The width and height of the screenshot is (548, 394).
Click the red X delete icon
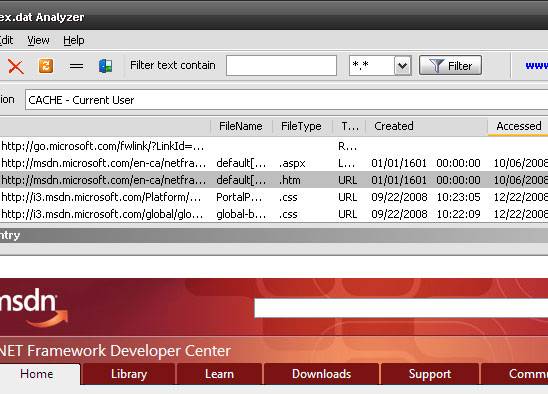tap(16, 66)
